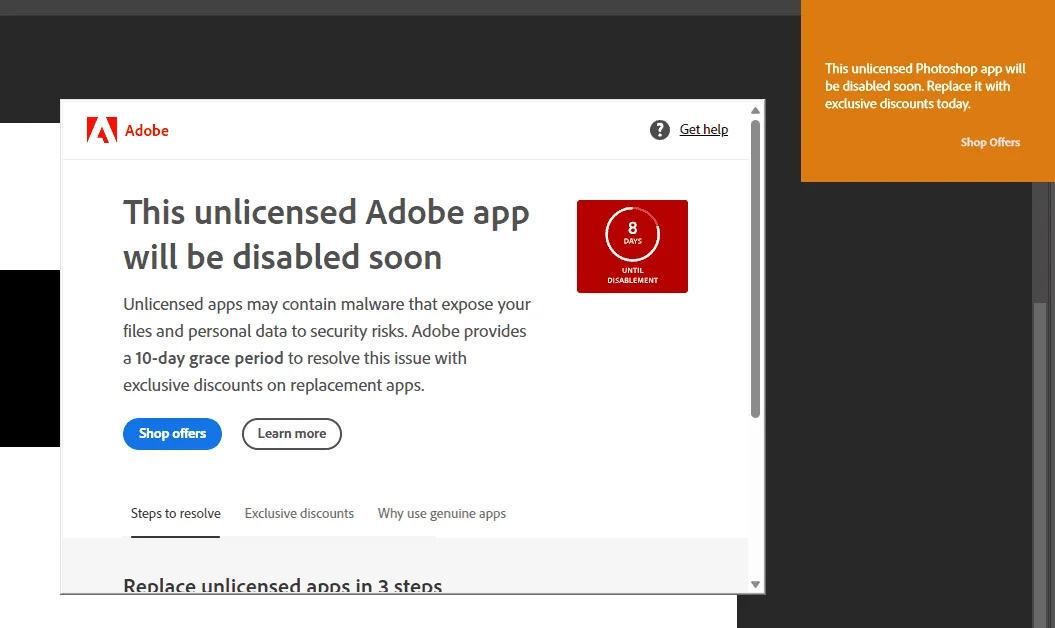1055x628 pixels.
Task: Click the orange unlicensed Photoshop notification text
Action: pyautogui.click(x=925, y=86)
